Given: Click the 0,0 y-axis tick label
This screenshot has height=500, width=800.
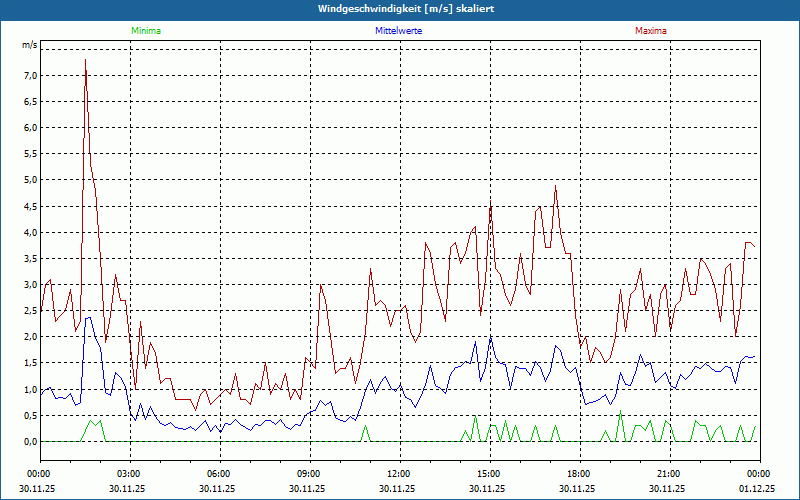Looking at the screenshot, I should click(x=30, y=441).
